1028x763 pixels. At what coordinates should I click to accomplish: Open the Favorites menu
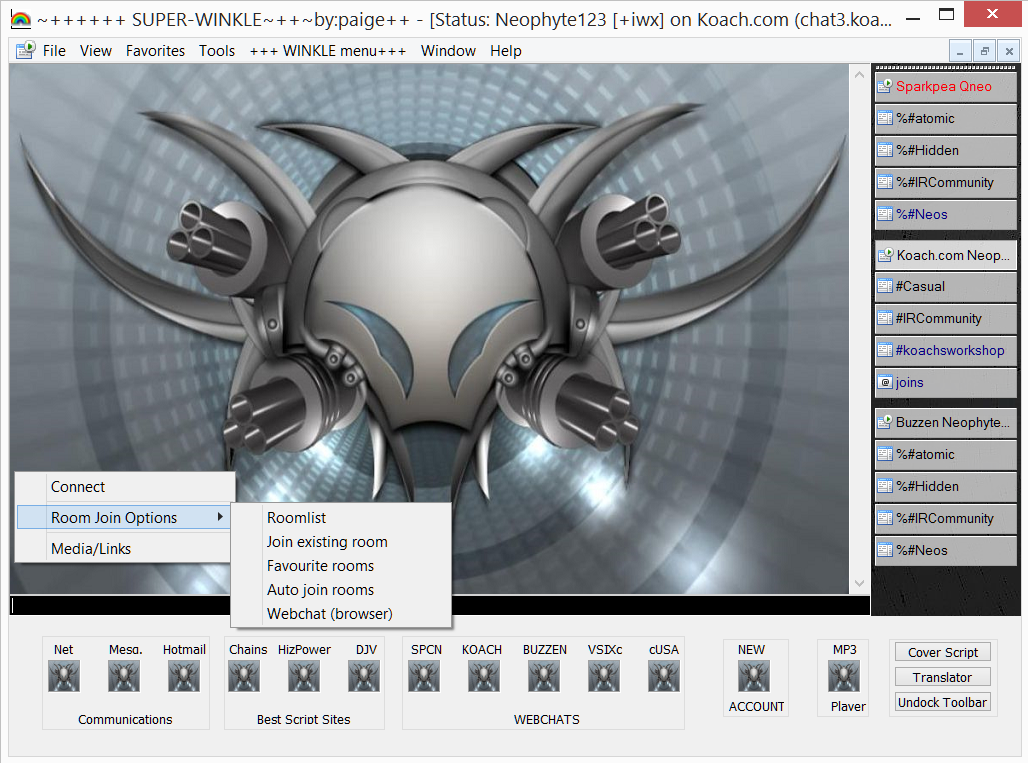(x=155, y=51)
